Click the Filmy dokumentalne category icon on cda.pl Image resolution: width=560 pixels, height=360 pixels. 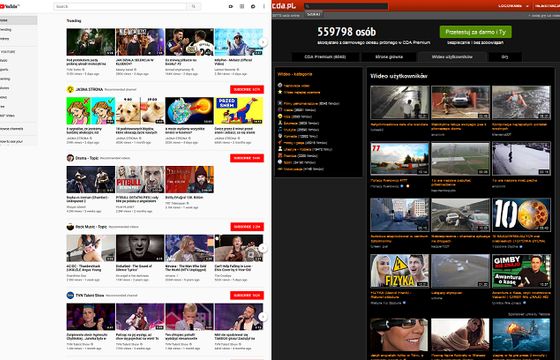click(x=280, y=103)
